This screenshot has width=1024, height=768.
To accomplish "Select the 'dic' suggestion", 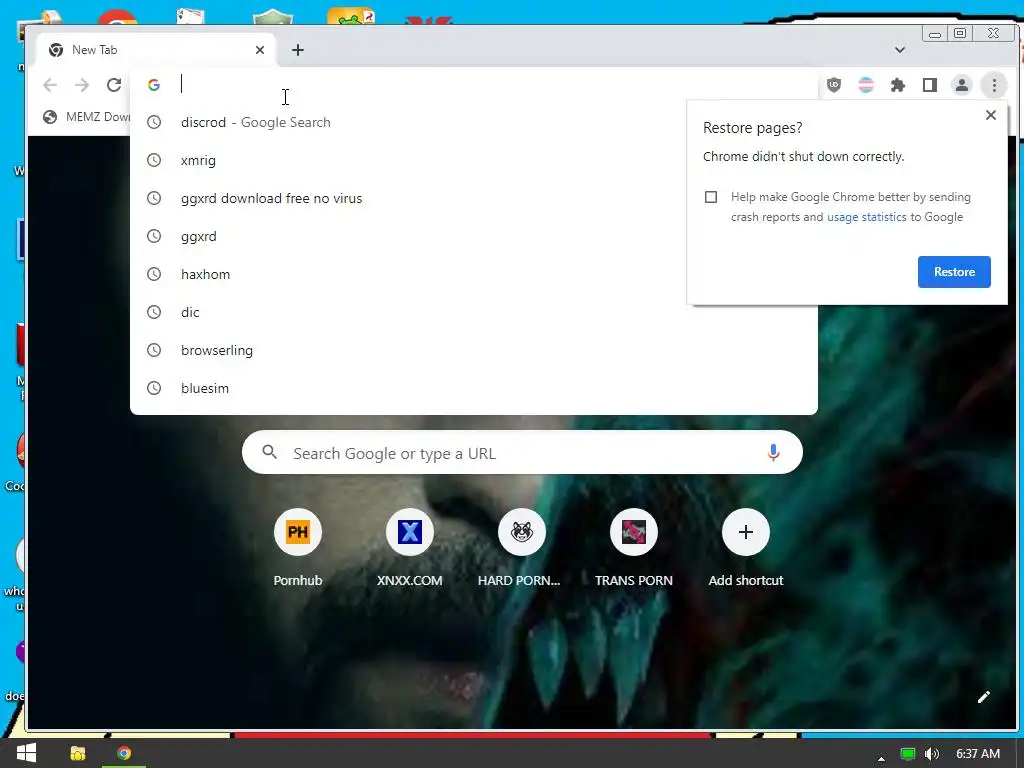I will [x=473, y=312].
